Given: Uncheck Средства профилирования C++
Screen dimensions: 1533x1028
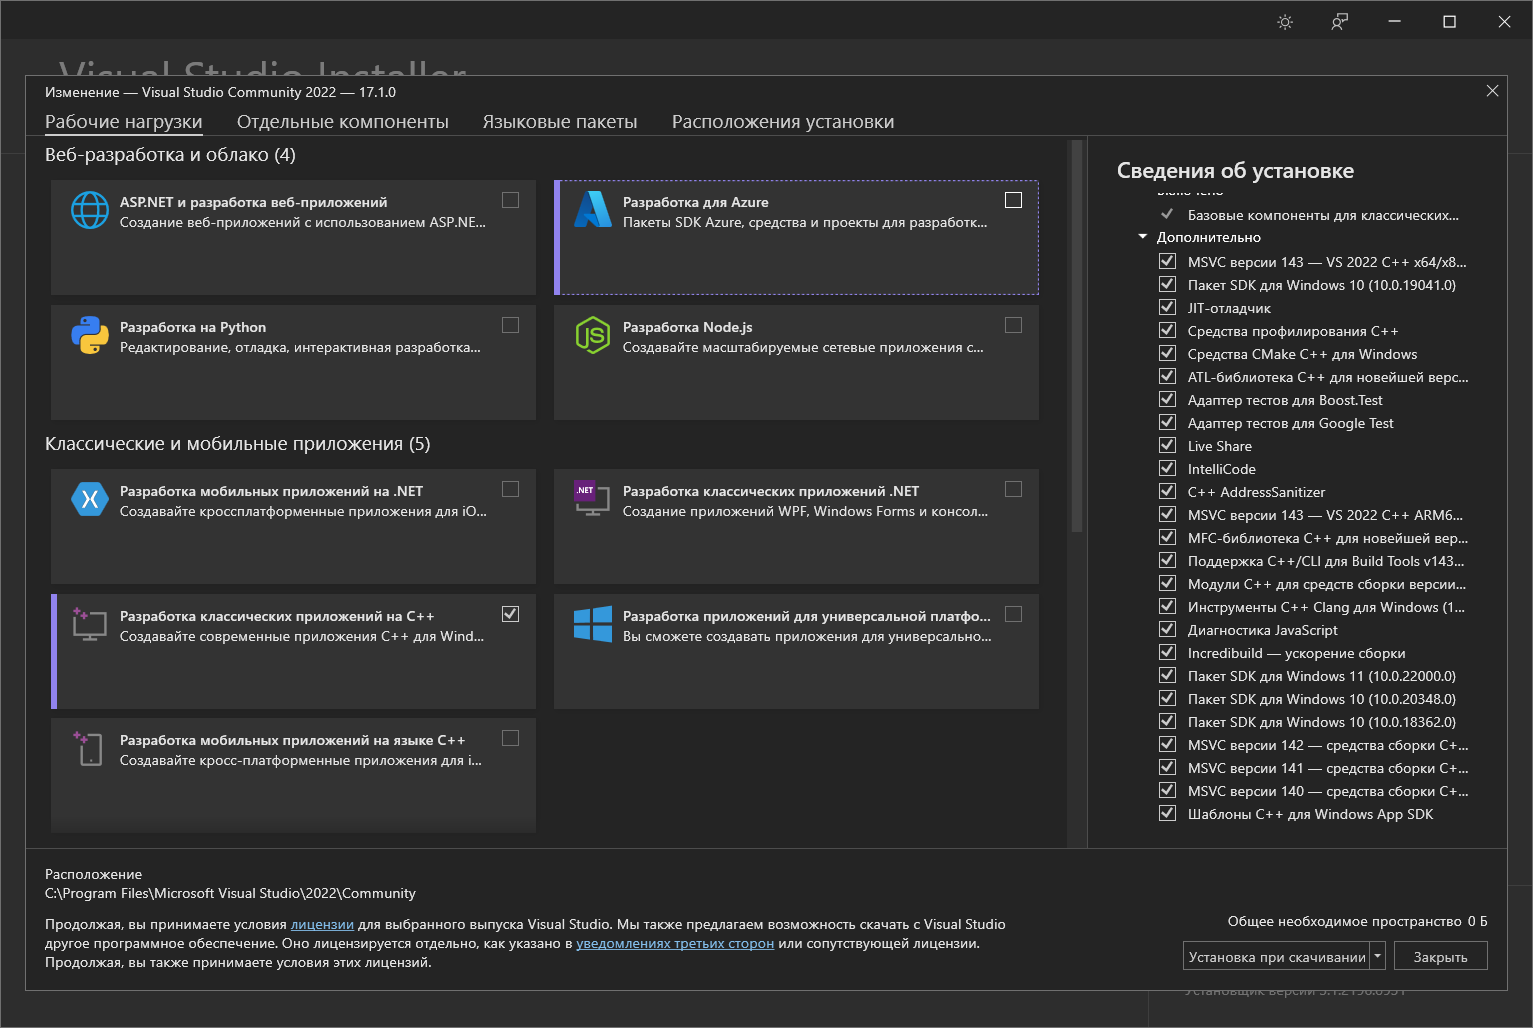Looking at the screenshot, I should point(1167,330).
